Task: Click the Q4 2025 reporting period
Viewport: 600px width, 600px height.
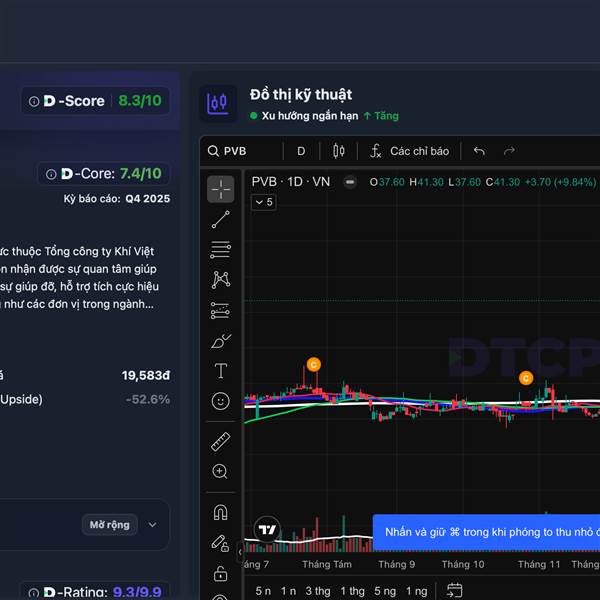Action: tap(148, 199)
